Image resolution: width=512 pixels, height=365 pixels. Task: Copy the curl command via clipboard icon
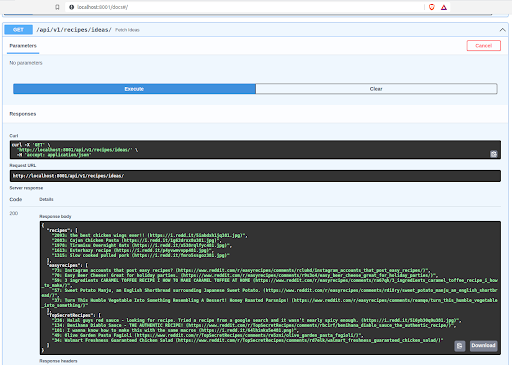tap(494, 154)
